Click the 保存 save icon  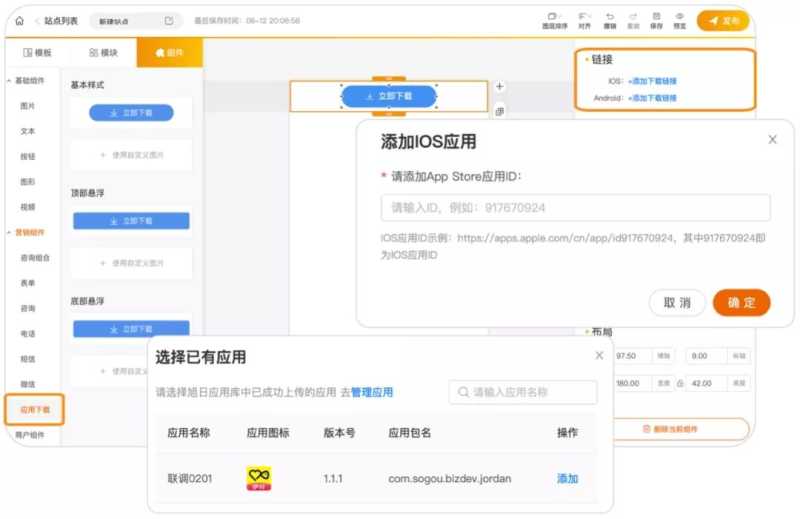pos(657,20)
